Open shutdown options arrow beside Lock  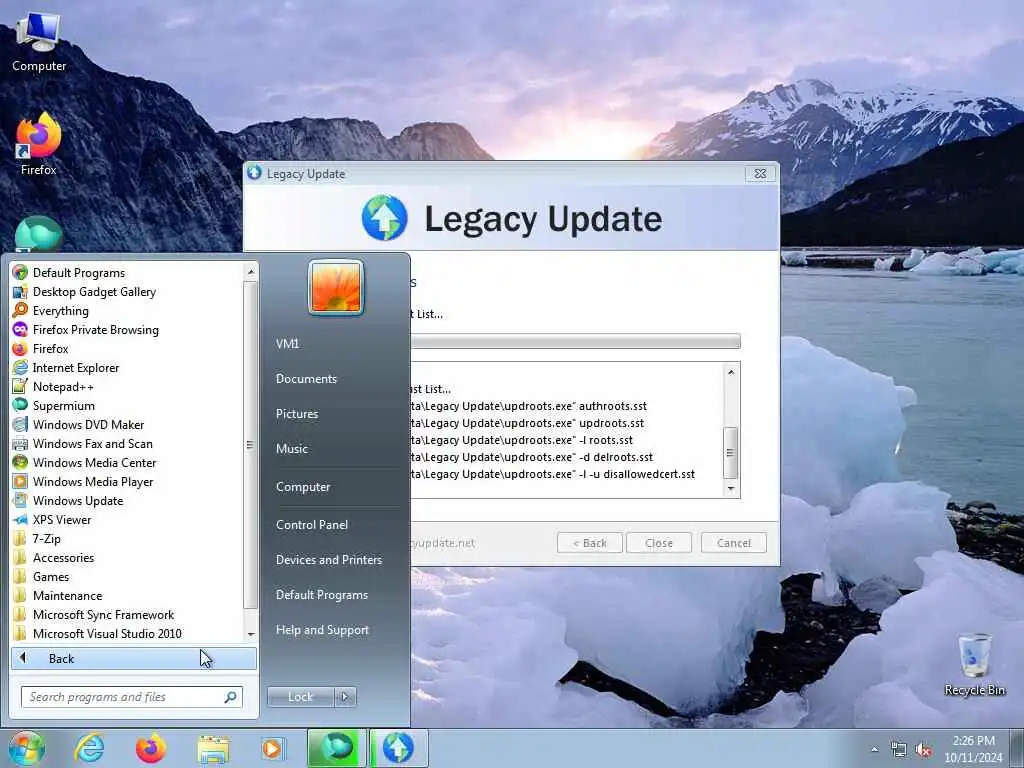coord(345,697)
